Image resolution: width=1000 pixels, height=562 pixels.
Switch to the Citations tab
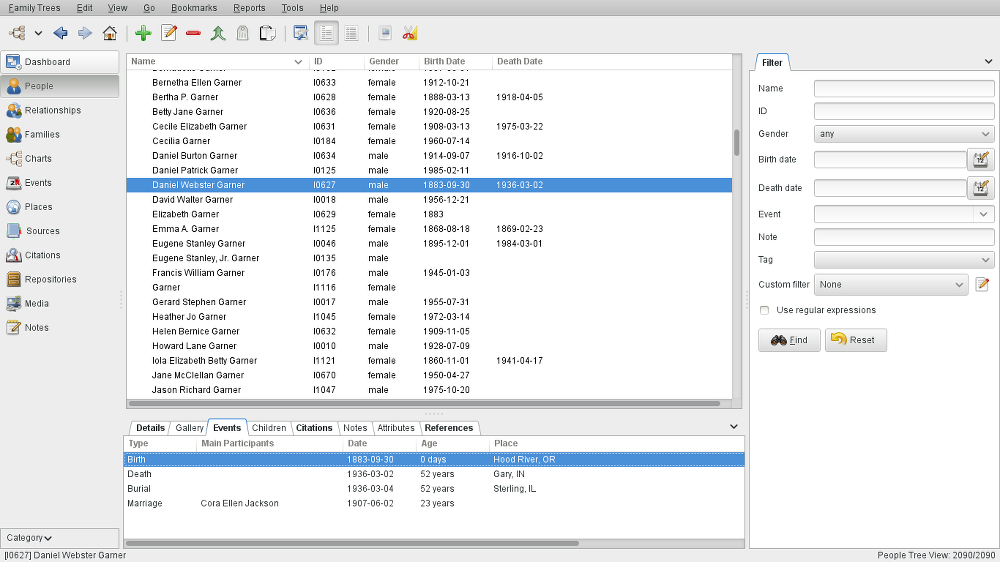tap(314, 428)
